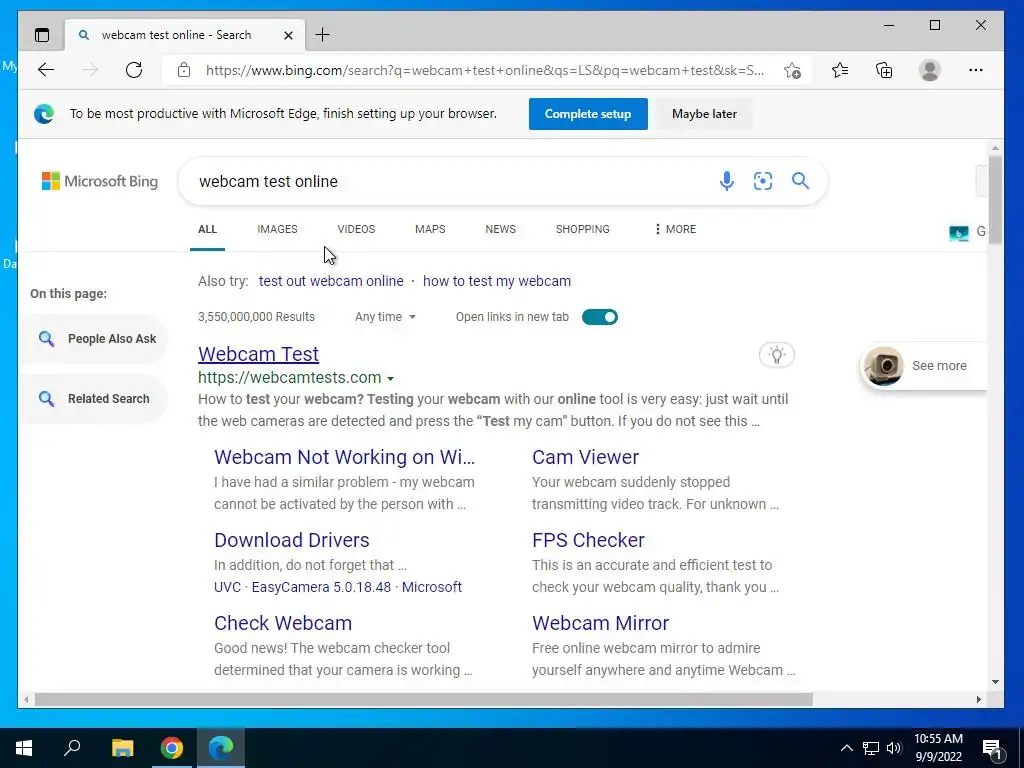
Task: Select Microsoft Edge taskbar icon
Action: point(221,748)
